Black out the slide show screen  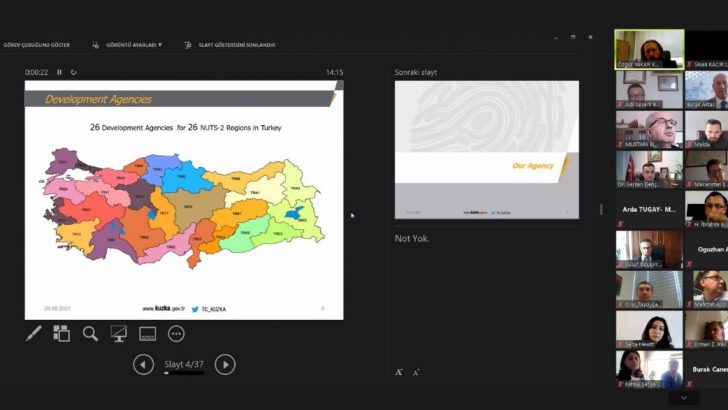click(x=119, y=334)
